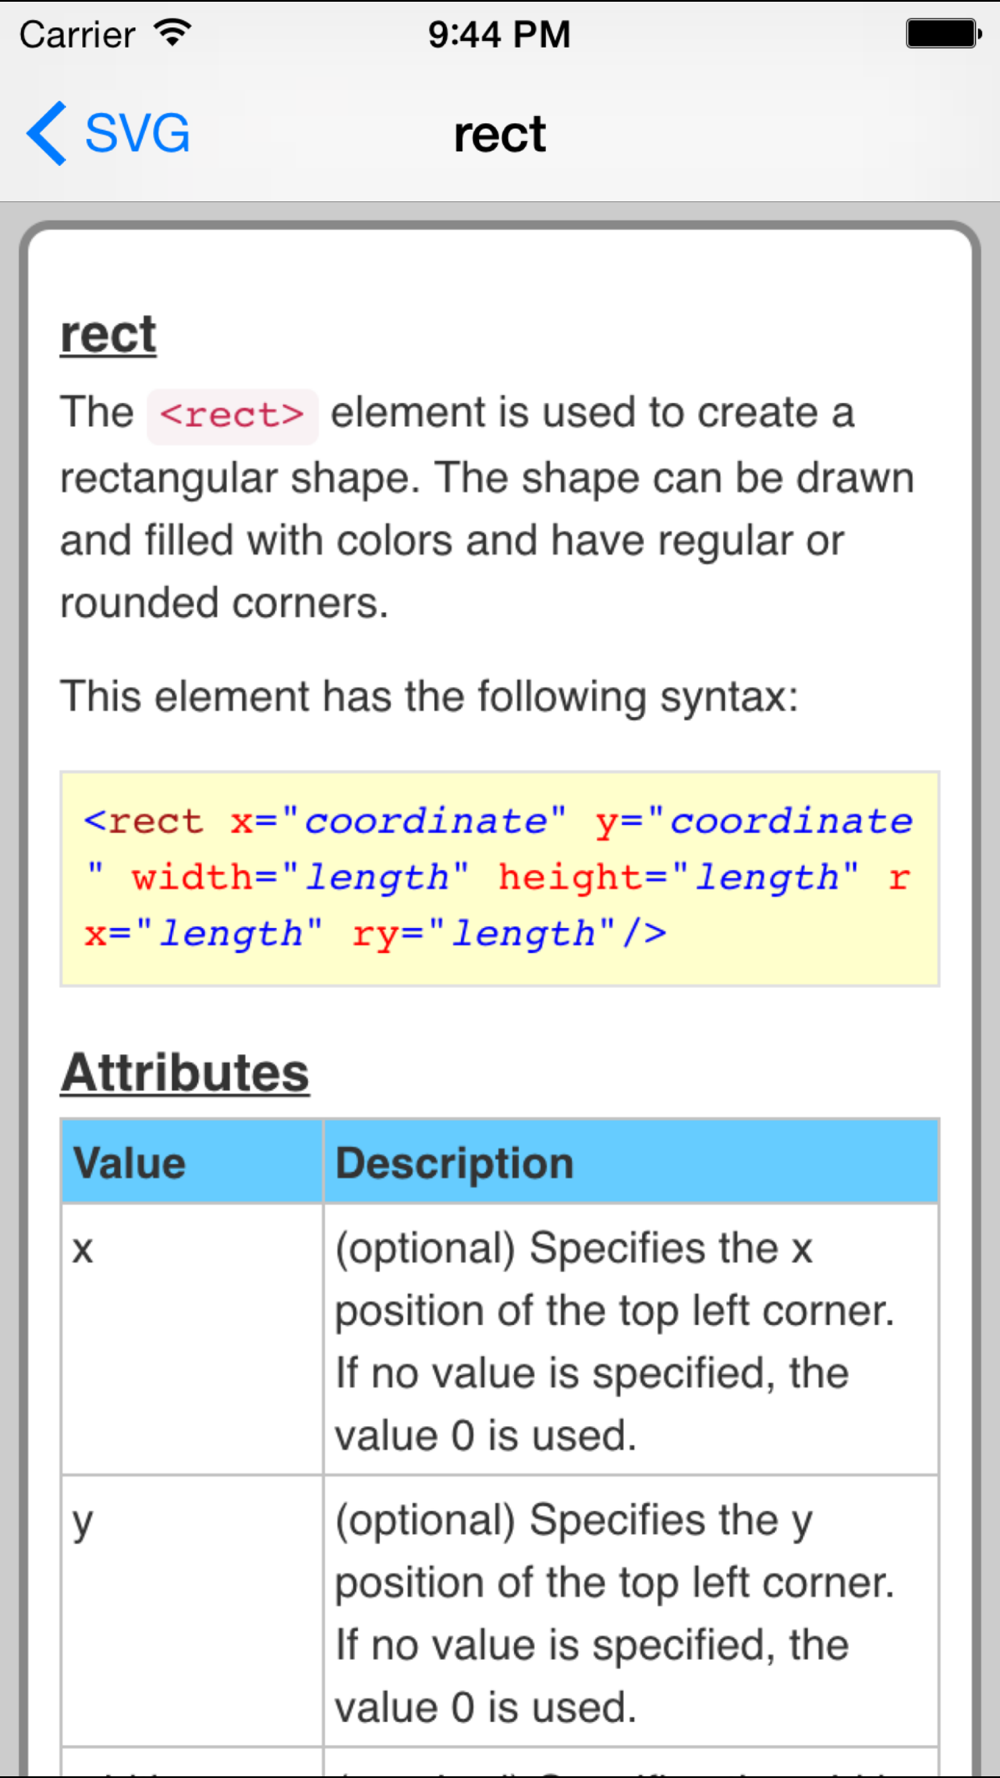
Task: Tap the 9:44 PM clock
Action: [499, 35]
